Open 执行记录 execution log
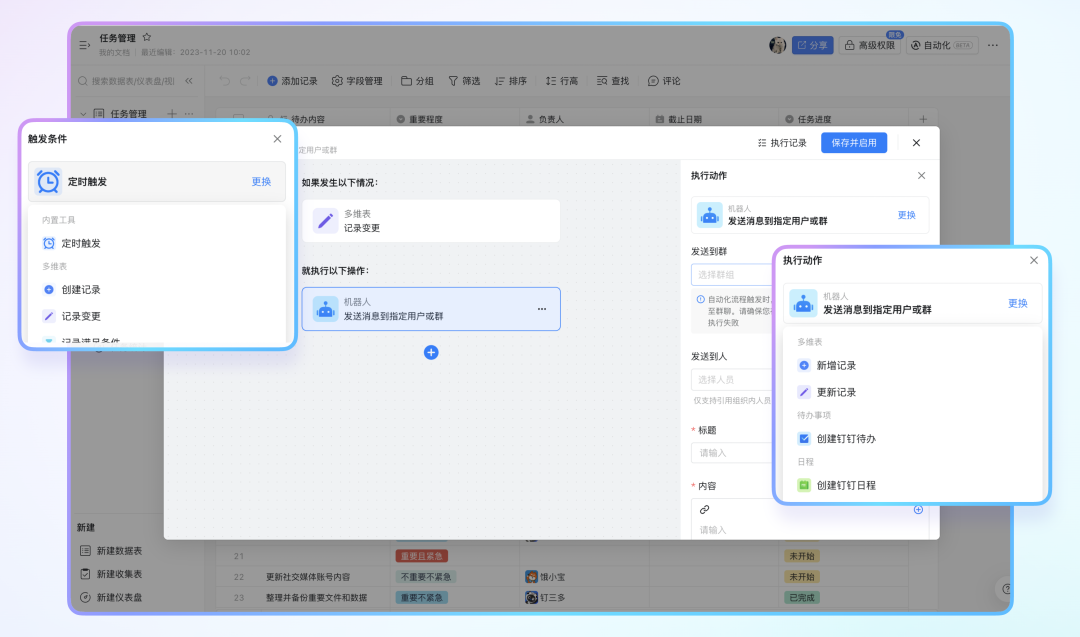The width and height of the screenshot is (1080, 637). coord(782,143)
